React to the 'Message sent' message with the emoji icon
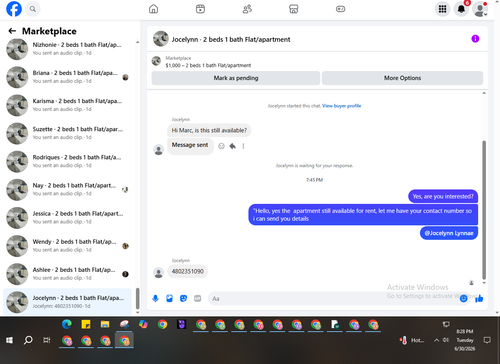Viewport: 500px width, 364px height. [x=221, y=146]
